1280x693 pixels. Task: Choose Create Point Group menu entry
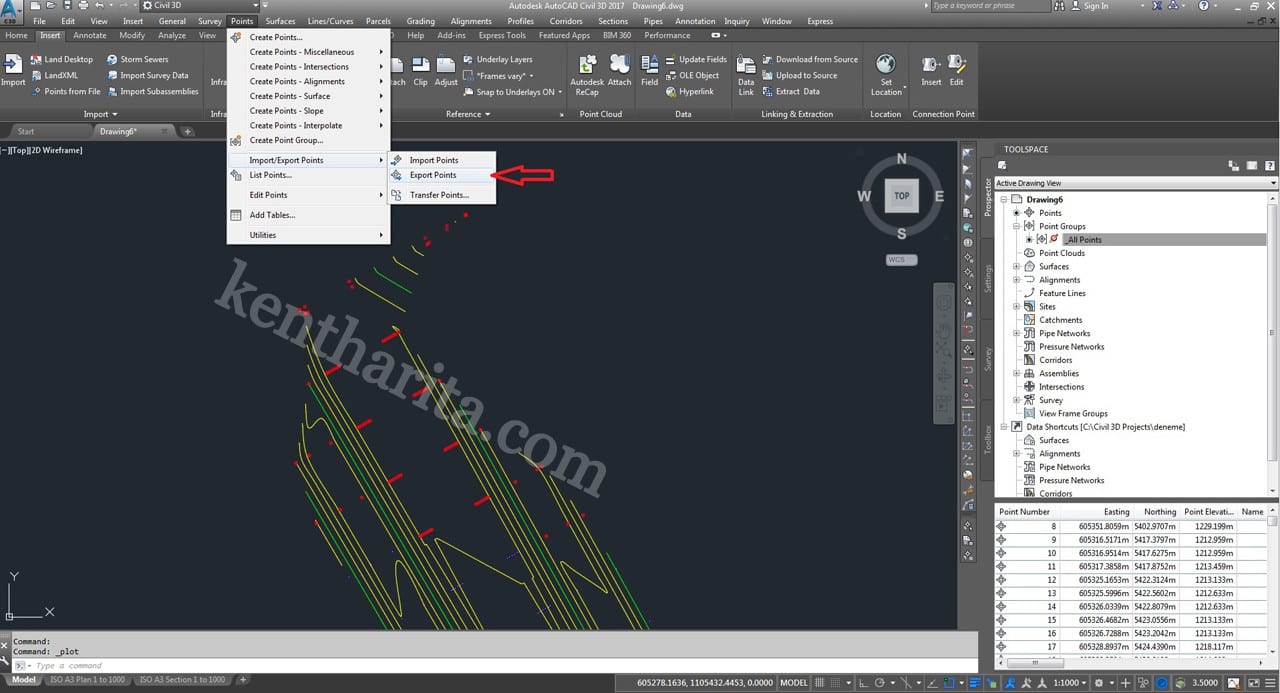point(286,141)
